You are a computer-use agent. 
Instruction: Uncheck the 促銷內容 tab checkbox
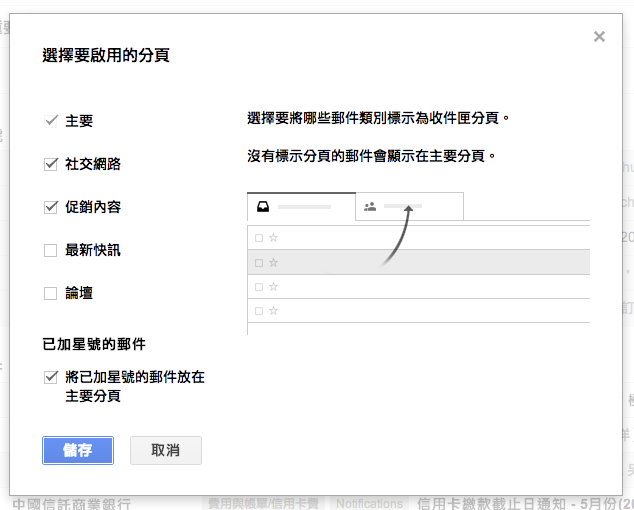click(x=51, y=207)
